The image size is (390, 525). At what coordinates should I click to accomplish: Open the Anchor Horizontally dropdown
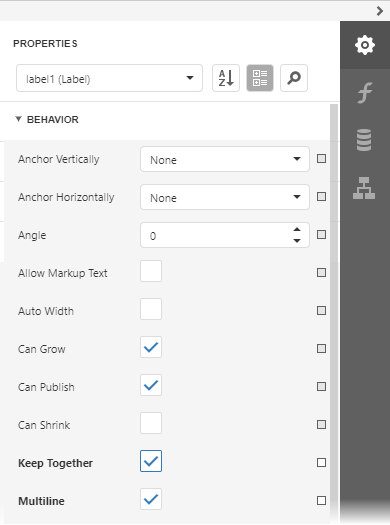225,197
